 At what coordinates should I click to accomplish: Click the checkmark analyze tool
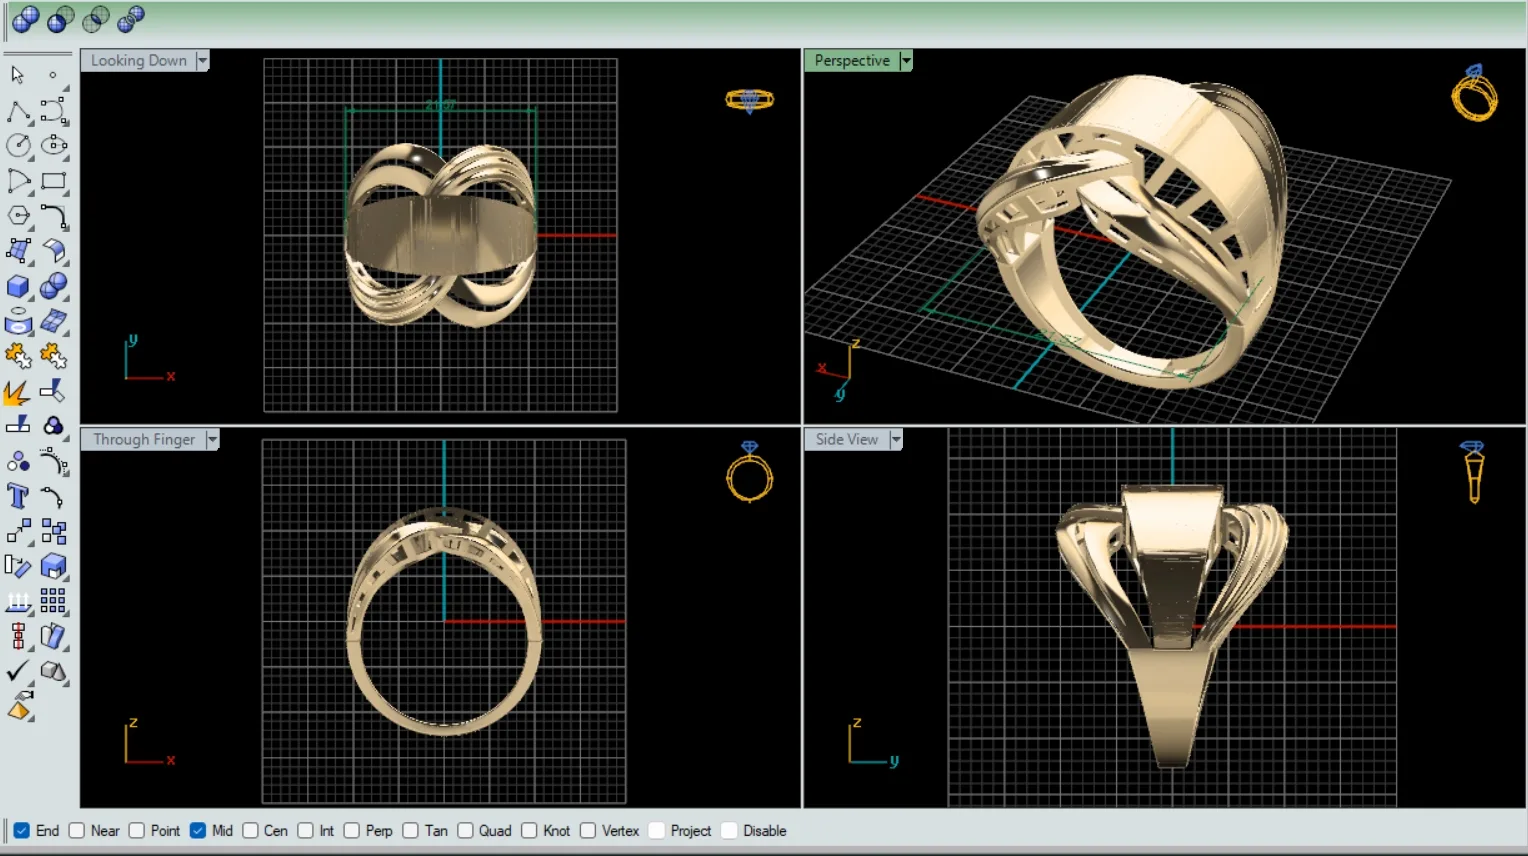tap(18, 671)
